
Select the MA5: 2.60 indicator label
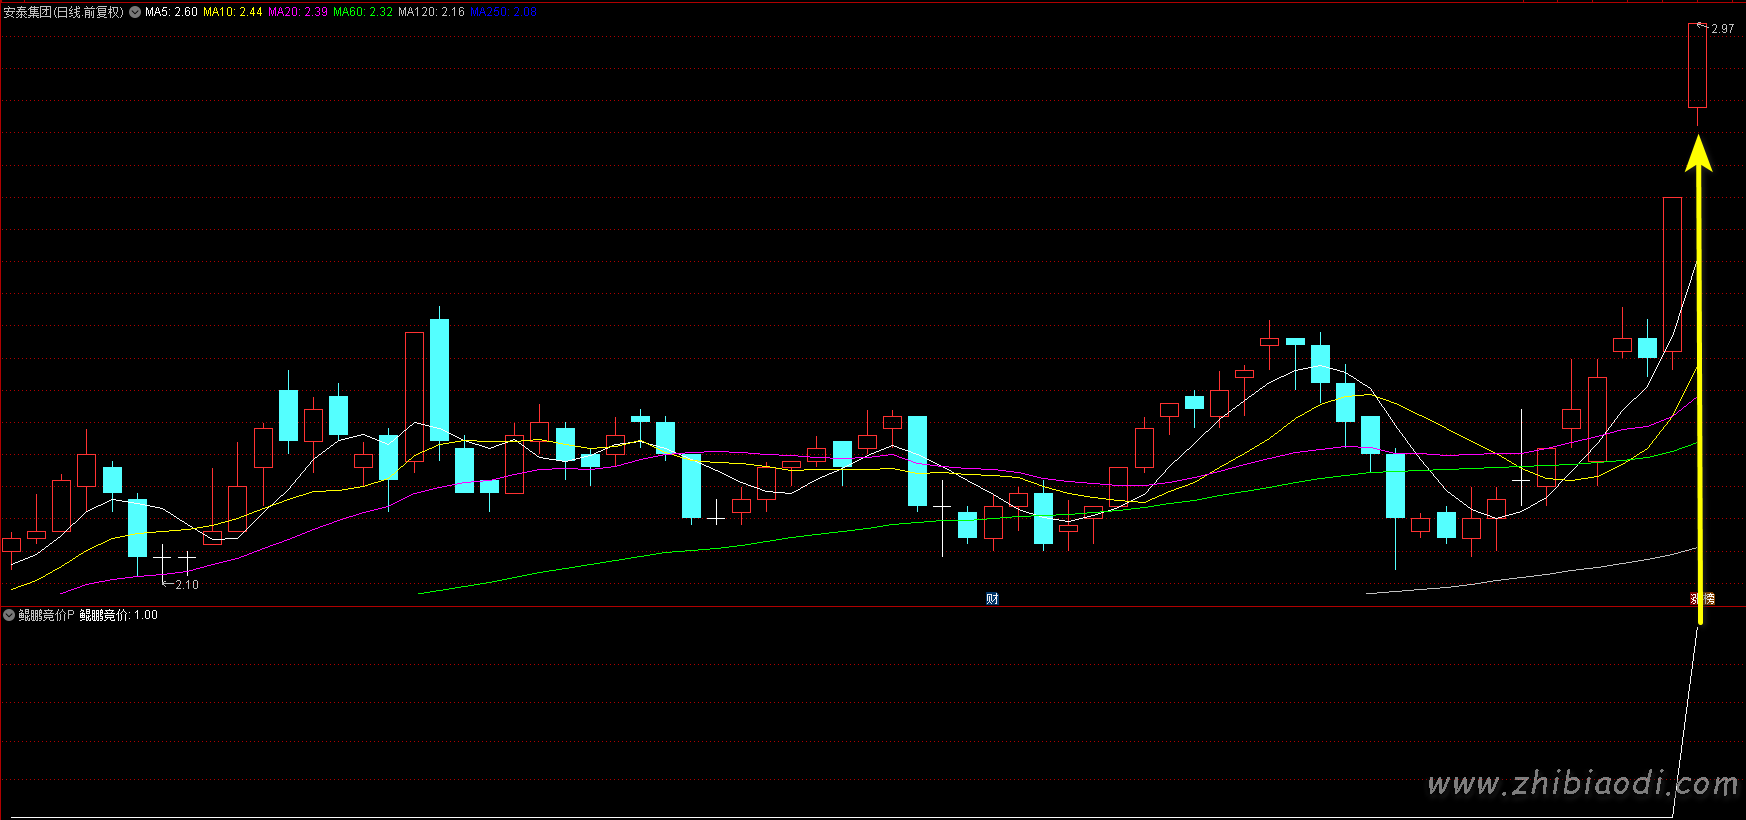tap(171, 12)
